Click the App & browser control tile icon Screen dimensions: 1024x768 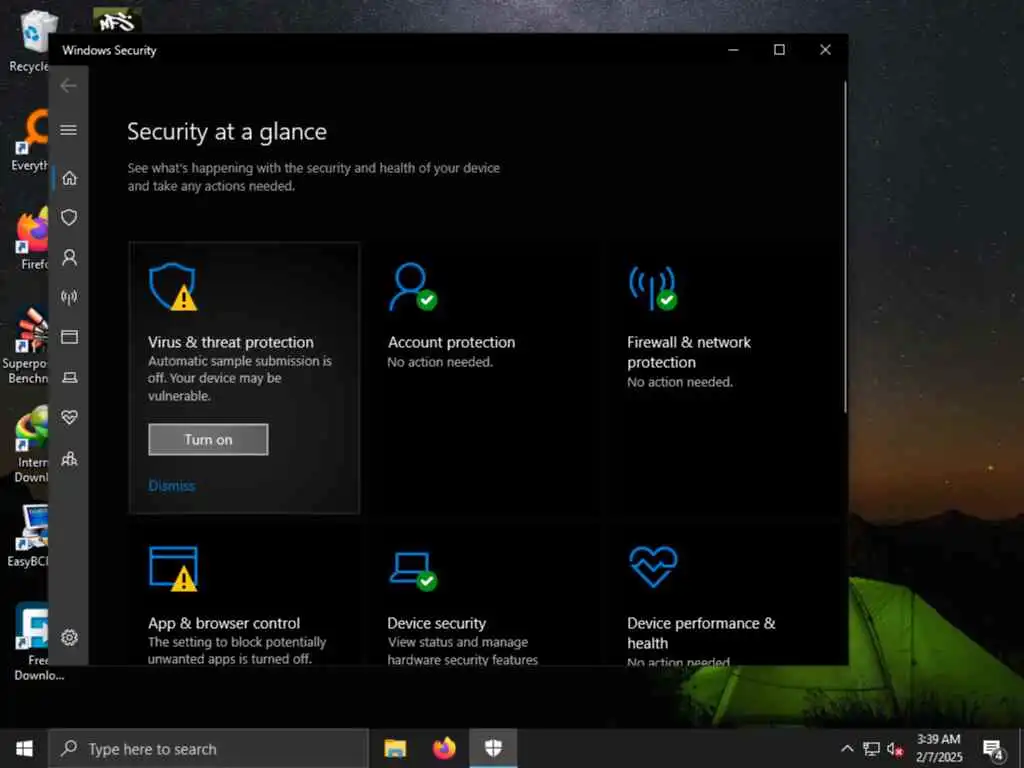173,568
